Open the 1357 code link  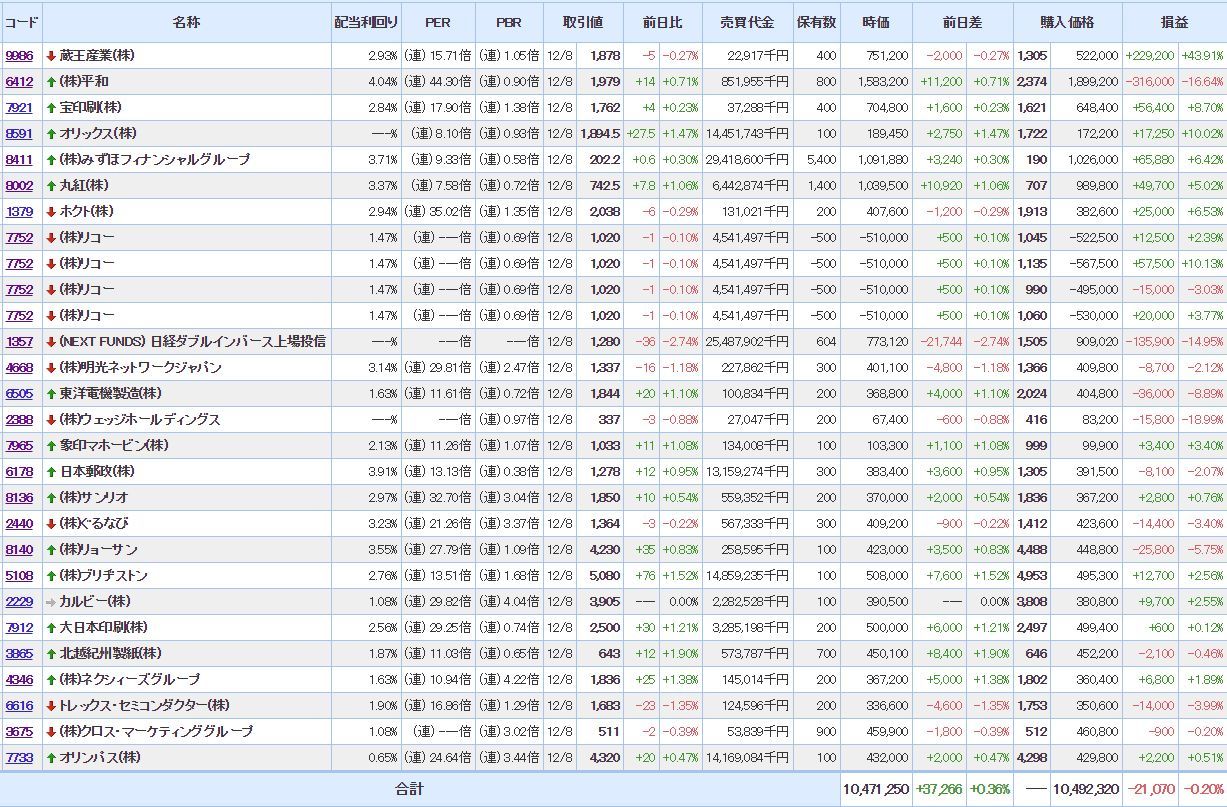pyautogui.click(x=19, y=342)
